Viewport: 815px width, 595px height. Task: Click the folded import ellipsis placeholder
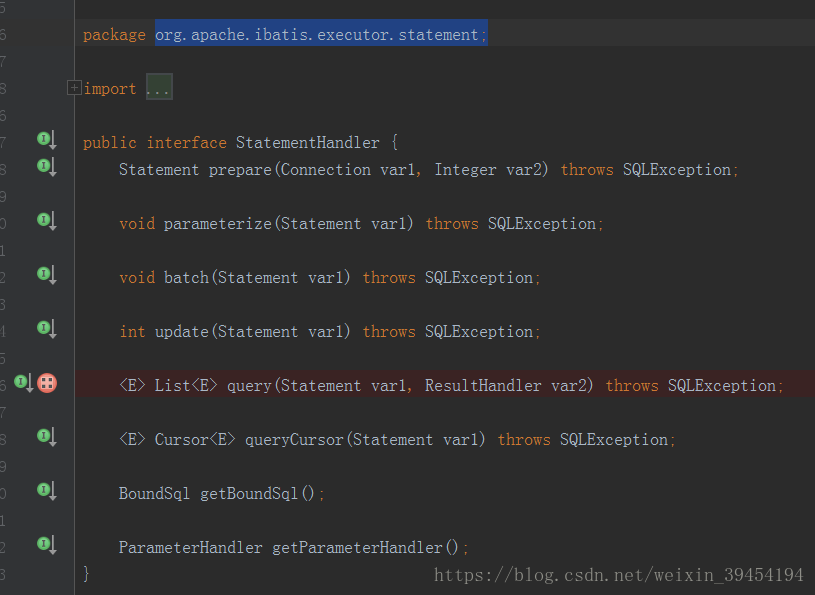159,87
